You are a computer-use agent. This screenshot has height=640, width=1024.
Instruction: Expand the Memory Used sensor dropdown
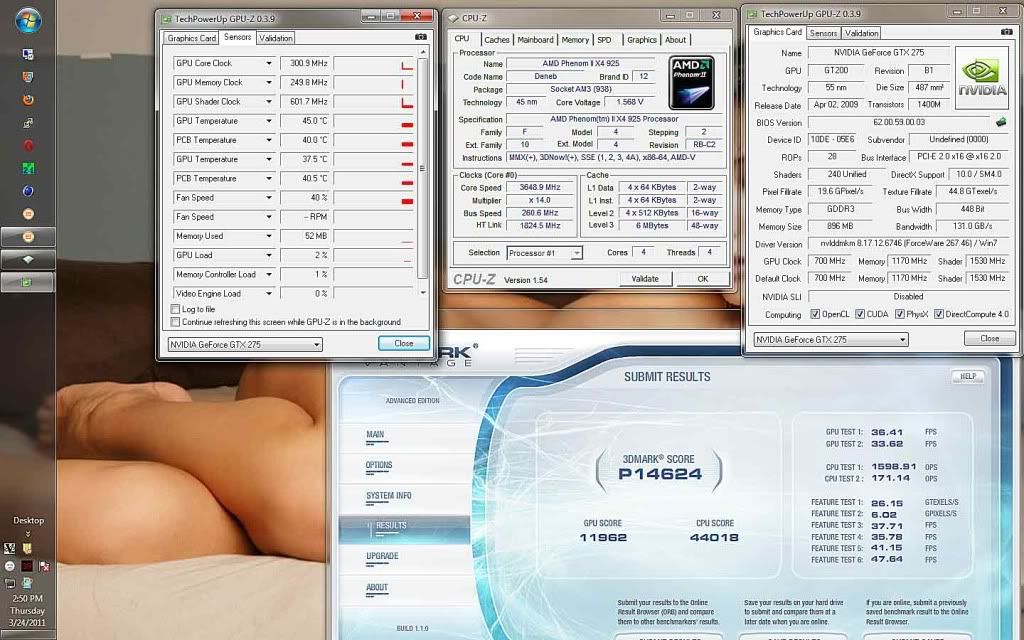(x=268, y=236)
